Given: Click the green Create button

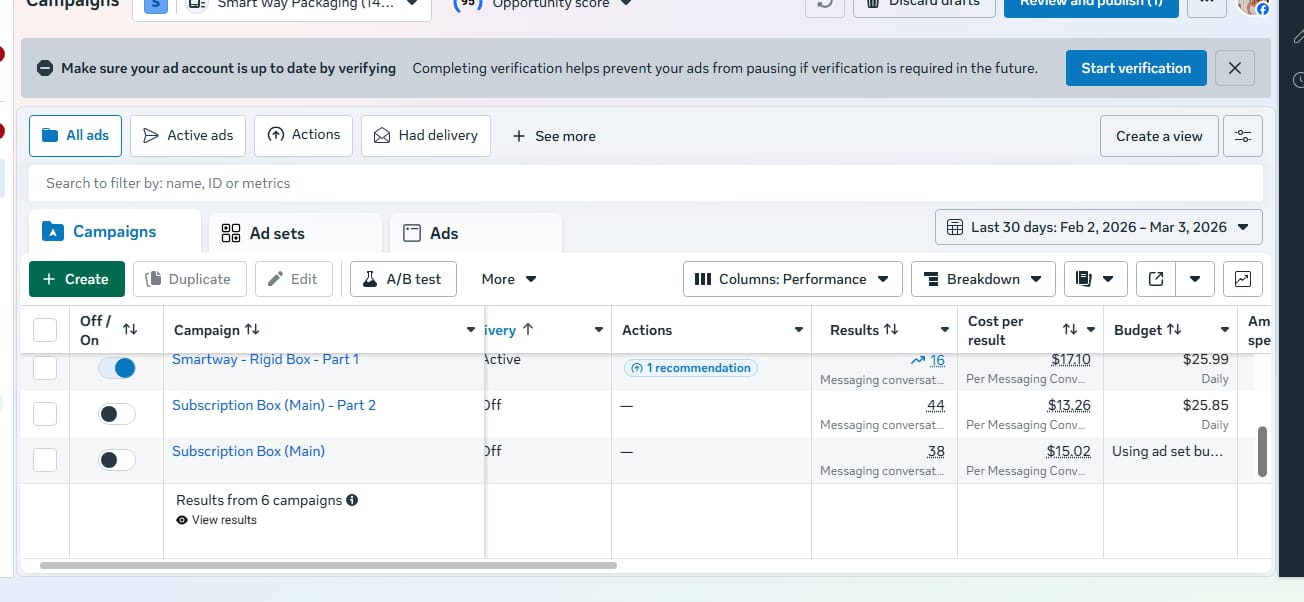Looking at the screenshot, I should tap(76, 279).
